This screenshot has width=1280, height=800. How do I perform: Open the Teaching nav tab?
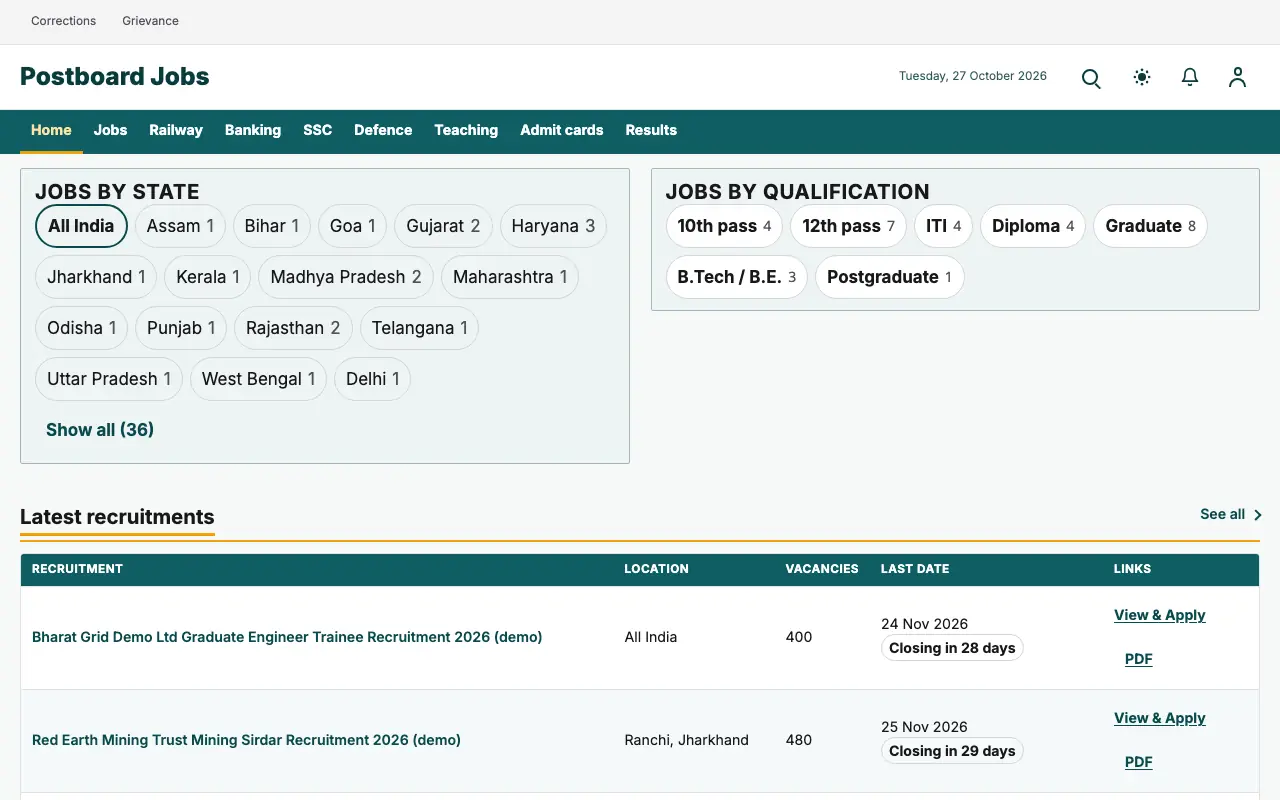[x=466, y=130]
